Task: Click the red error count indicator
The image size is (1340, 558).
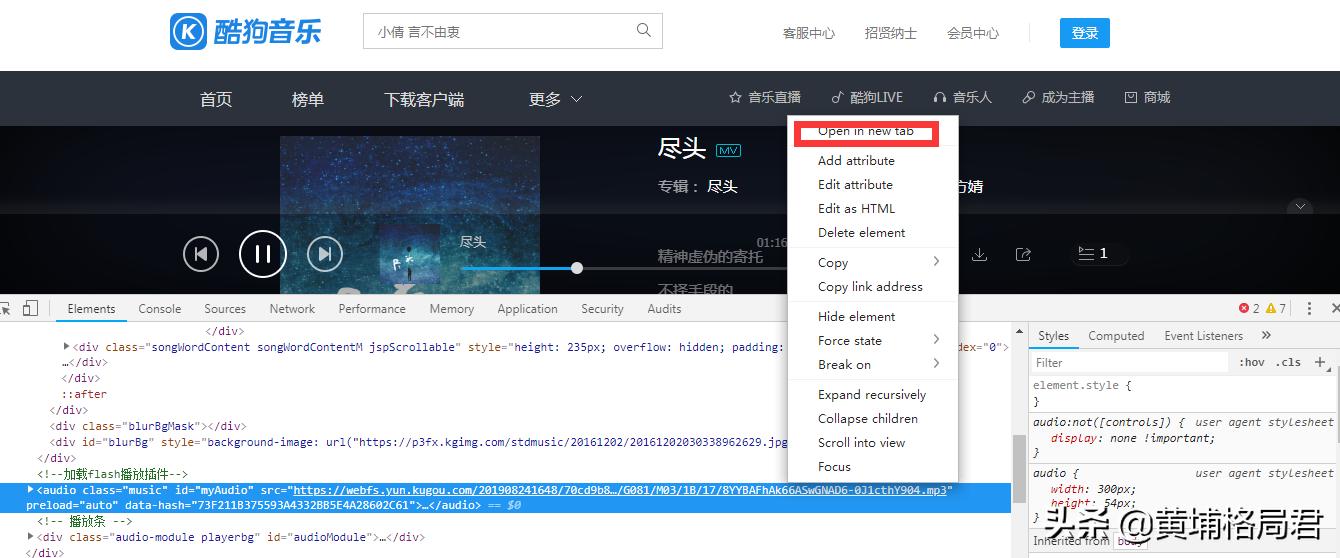Action: coord(1249,309)
